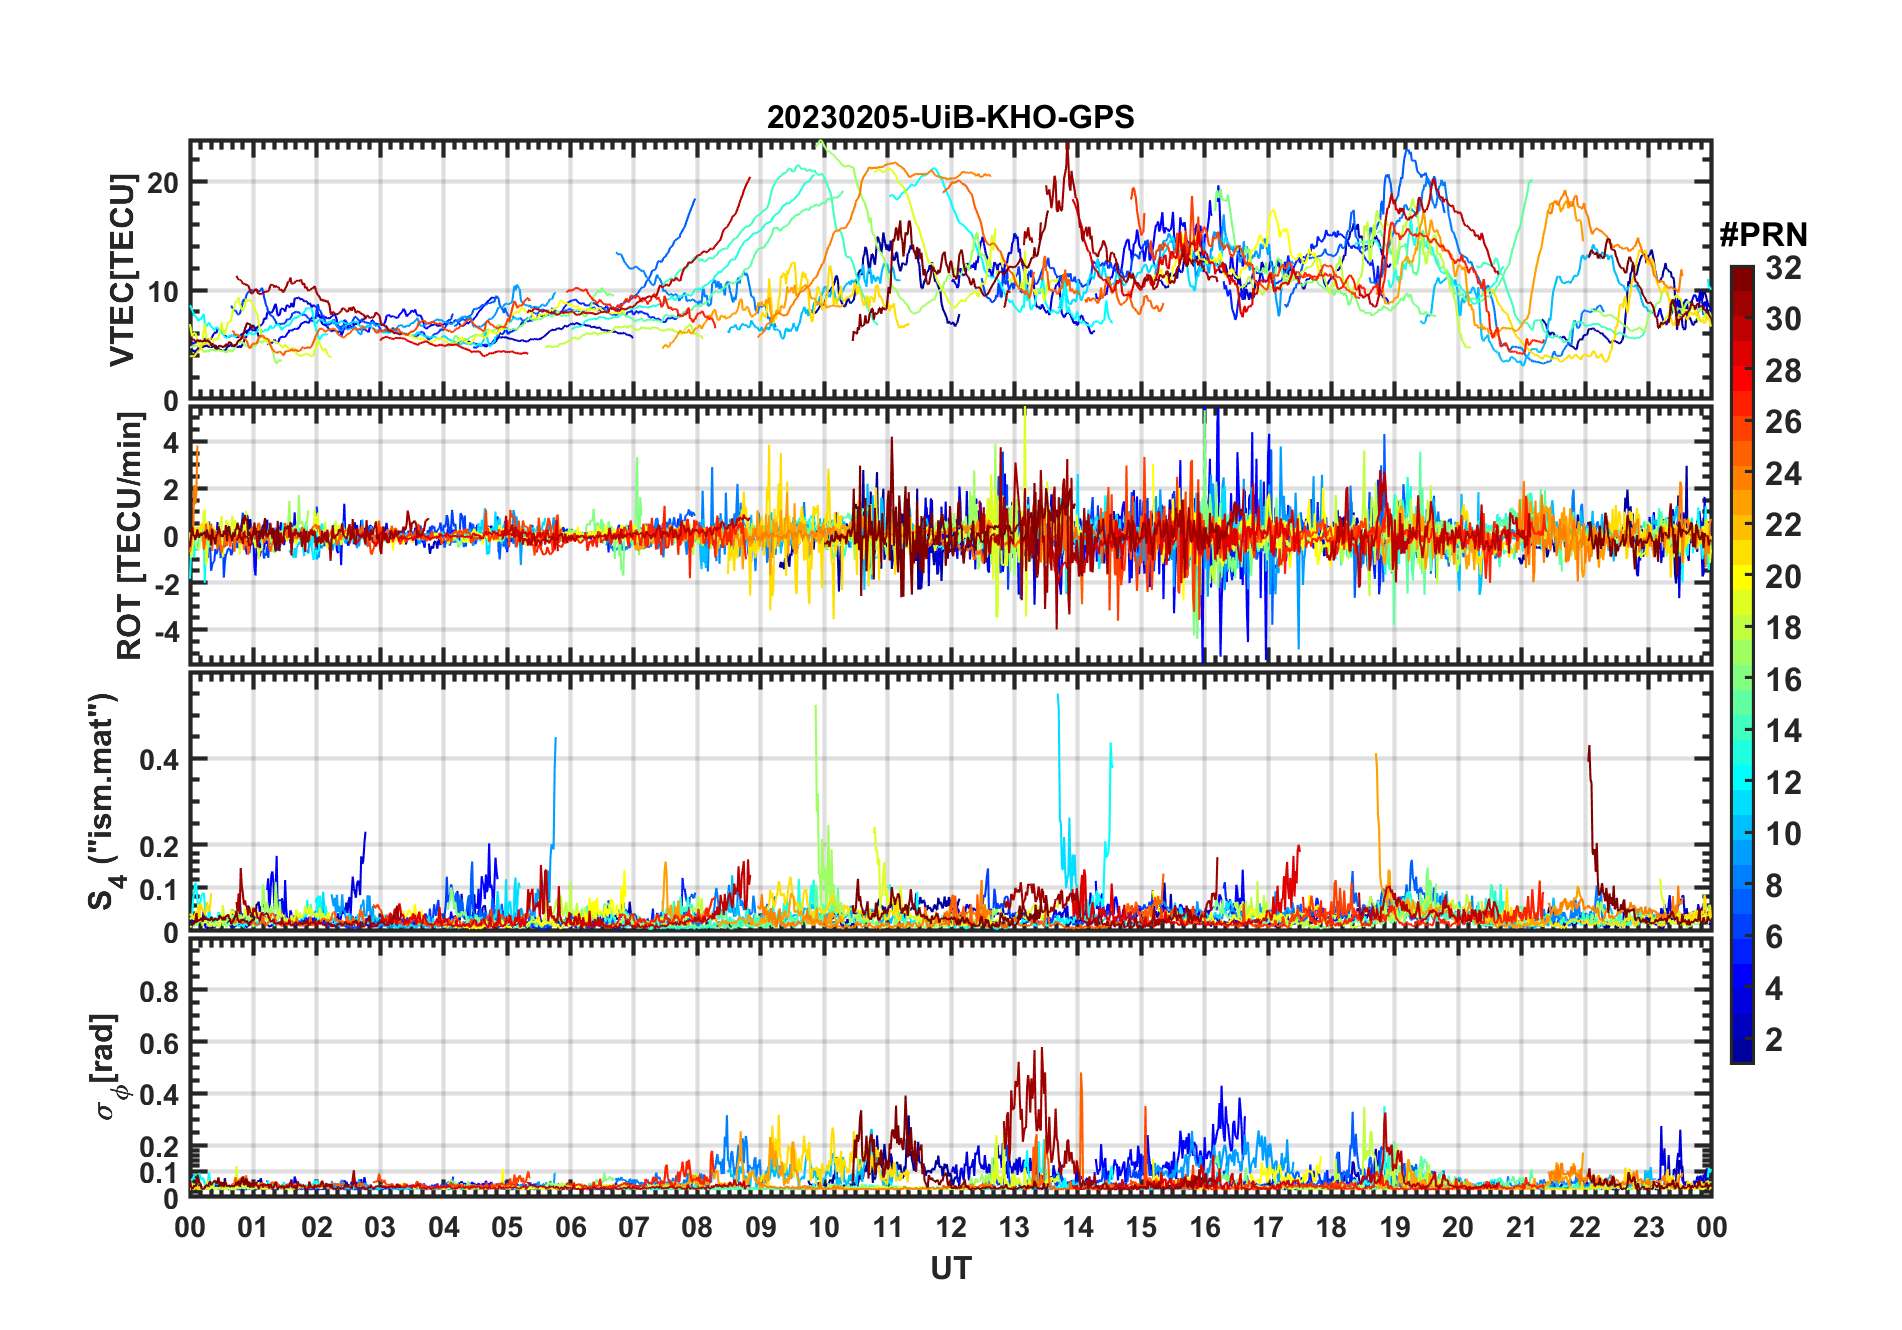Click x-axis hour label 02
This screenshot has width=1902, height=1330.
pos(317,1227)
